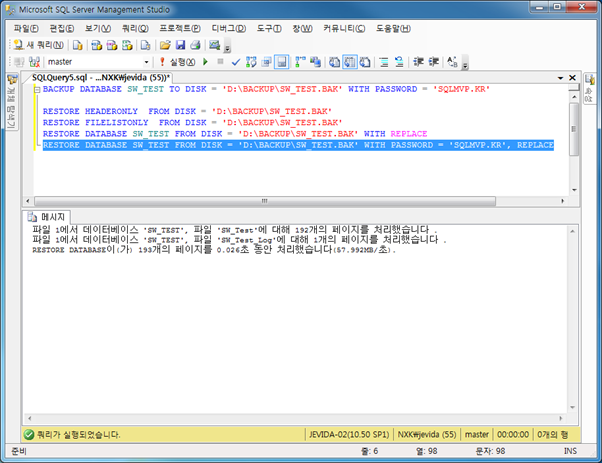The width and height of the screenshot is (602, 463).
Task: Open the 쿼리(Q) menu
Action: click(135, 28)
